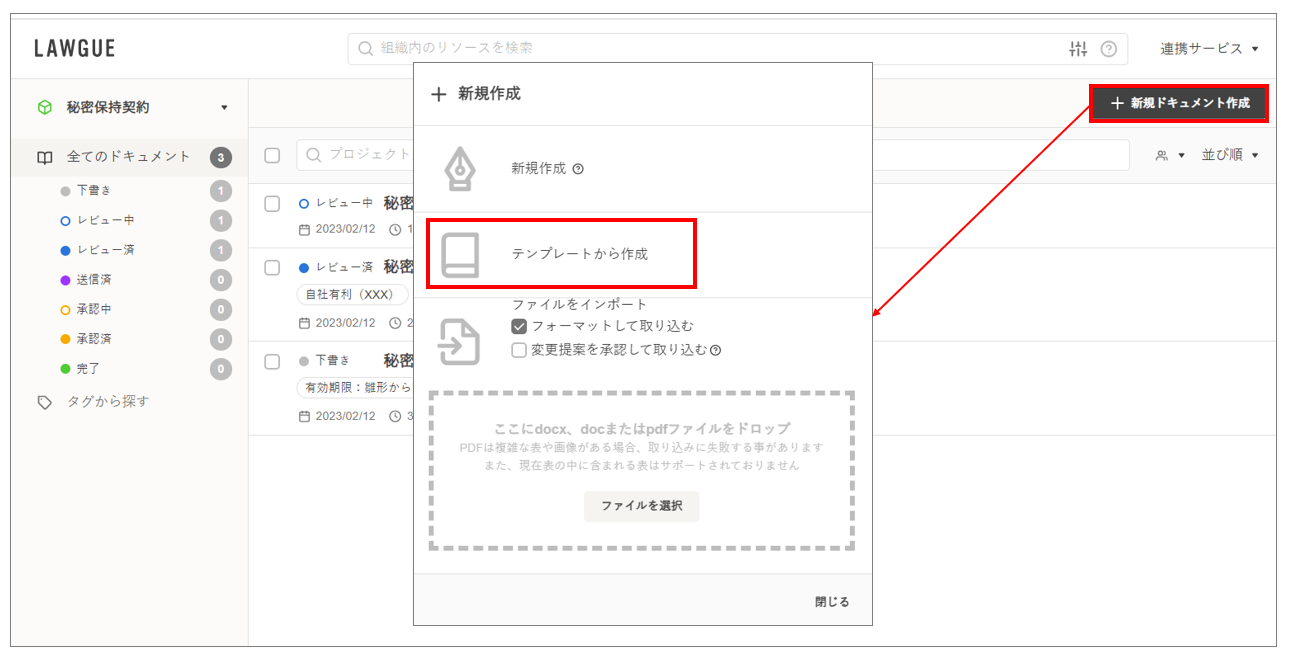1290x656 pixels.
Task: Expand the 秘密保持契約 workspace dropdown
Action: tap(224, 108)
